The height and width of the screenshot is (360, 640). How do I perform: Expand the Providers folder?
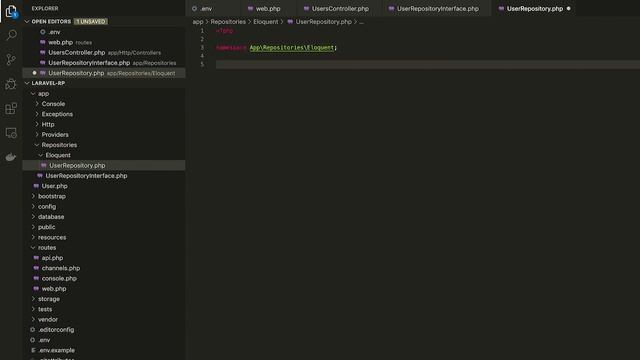click(37, 134)
